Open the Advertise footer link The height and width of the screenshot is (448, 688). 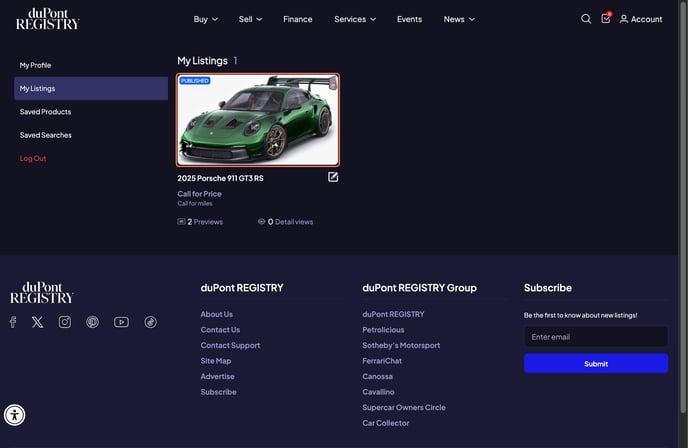coord(218,376)
